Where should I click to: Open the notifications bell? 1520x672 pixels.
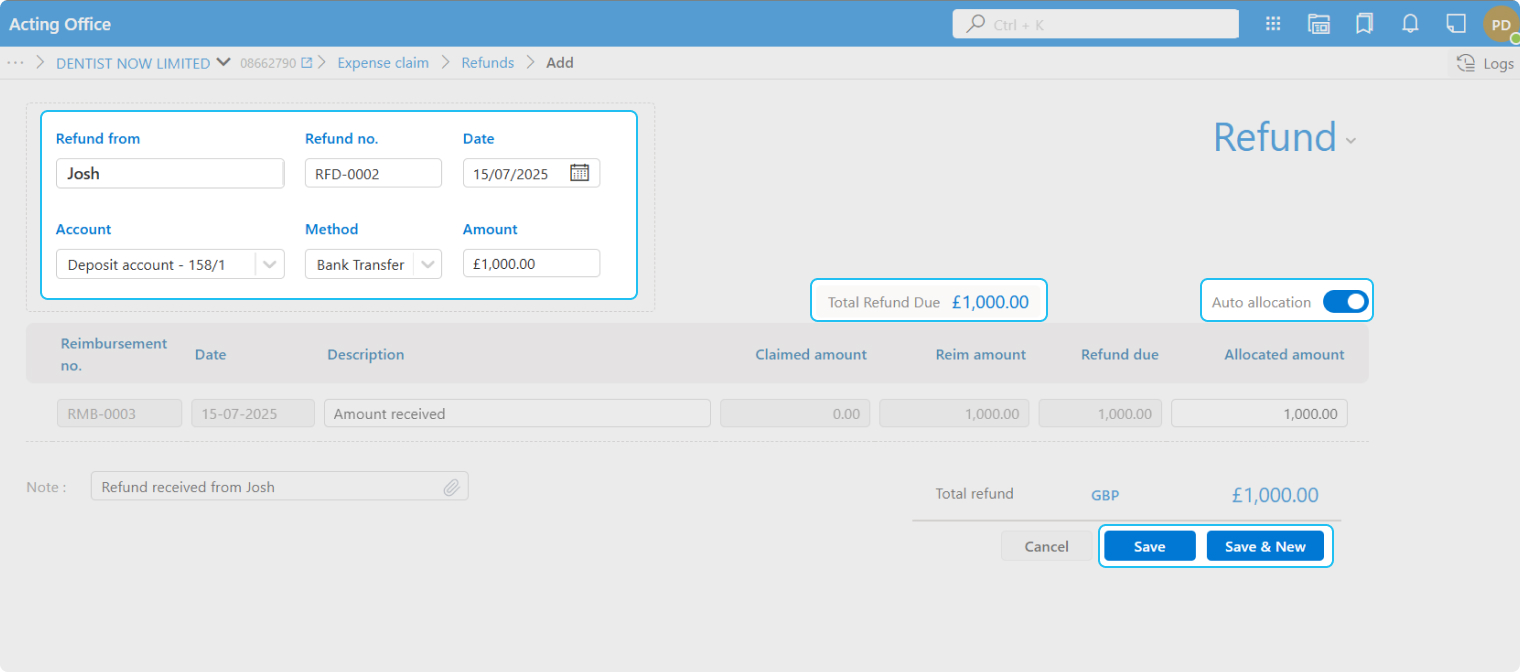[x=1410, y=24]
